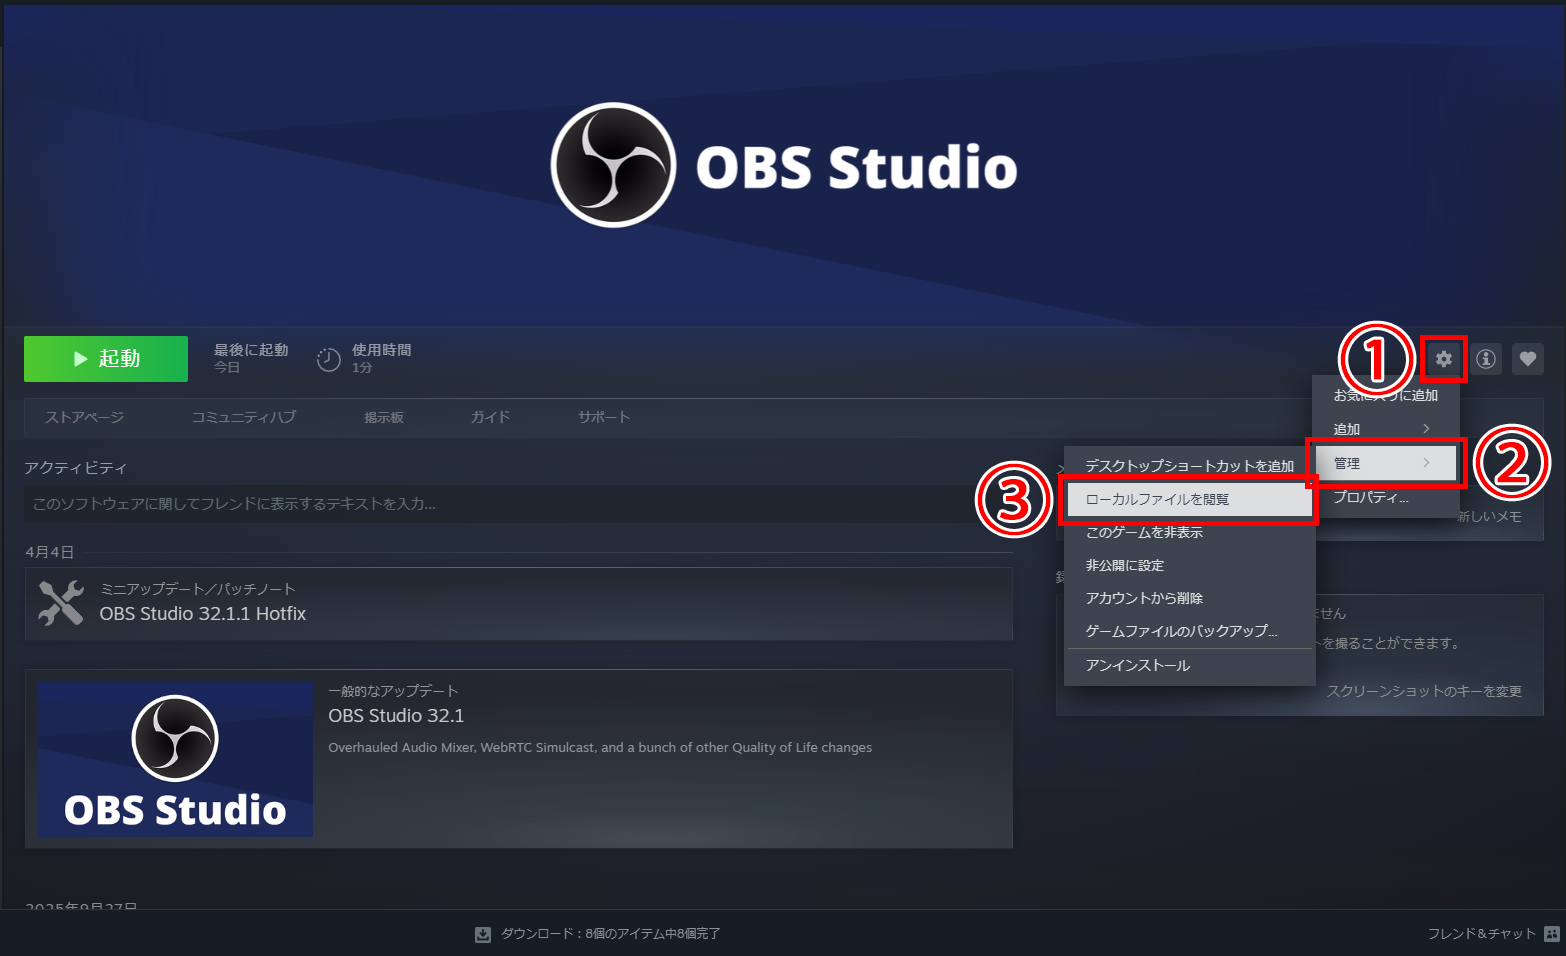Click the wrench patch note icon
1566x956 pixels.
(x=61, y=603)
